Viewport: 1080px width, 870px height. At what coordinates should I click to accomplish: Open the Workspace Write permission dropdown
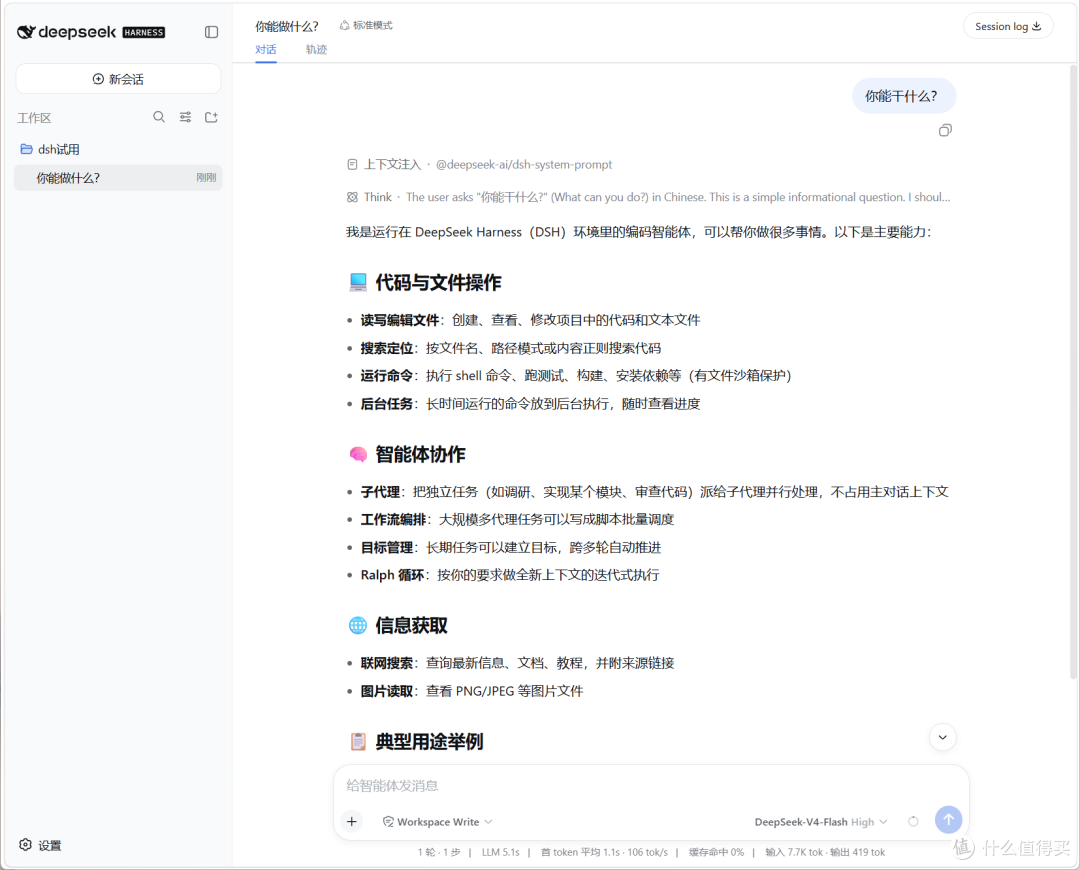tap(437, 822)
